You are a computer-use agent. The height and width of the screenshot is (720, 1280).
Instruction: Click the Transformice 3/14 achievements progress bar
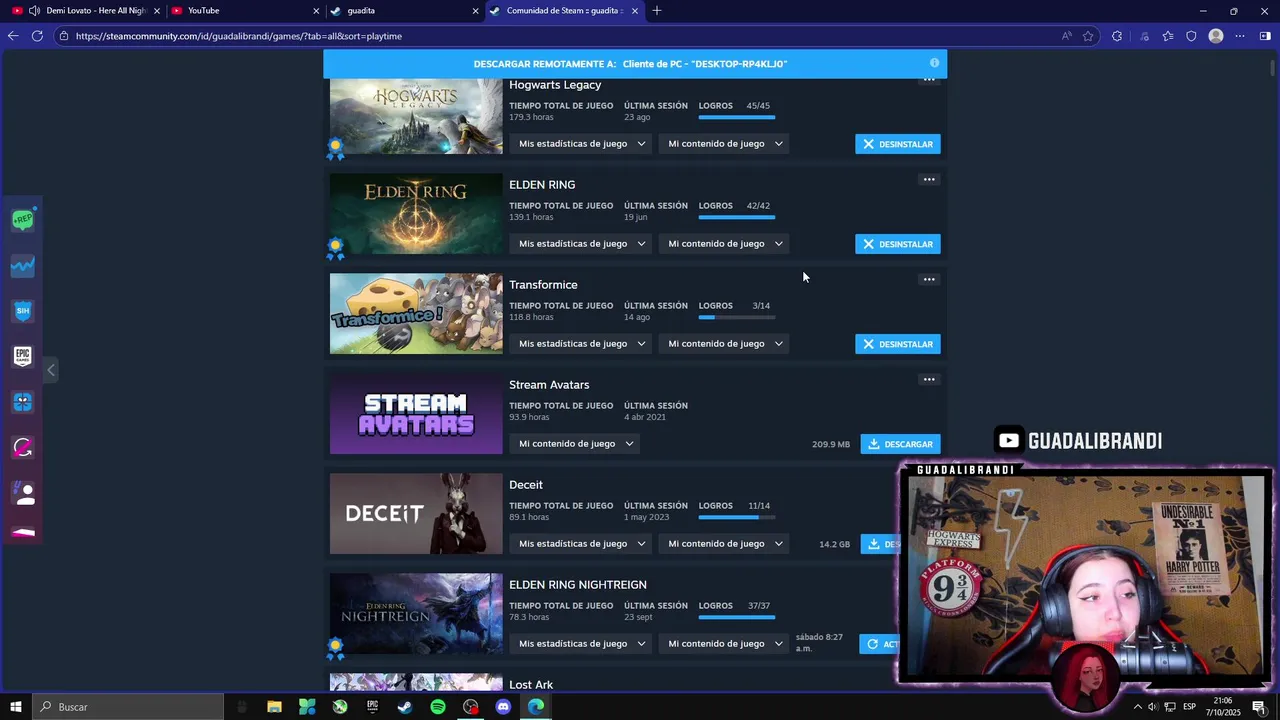point(737,317)
